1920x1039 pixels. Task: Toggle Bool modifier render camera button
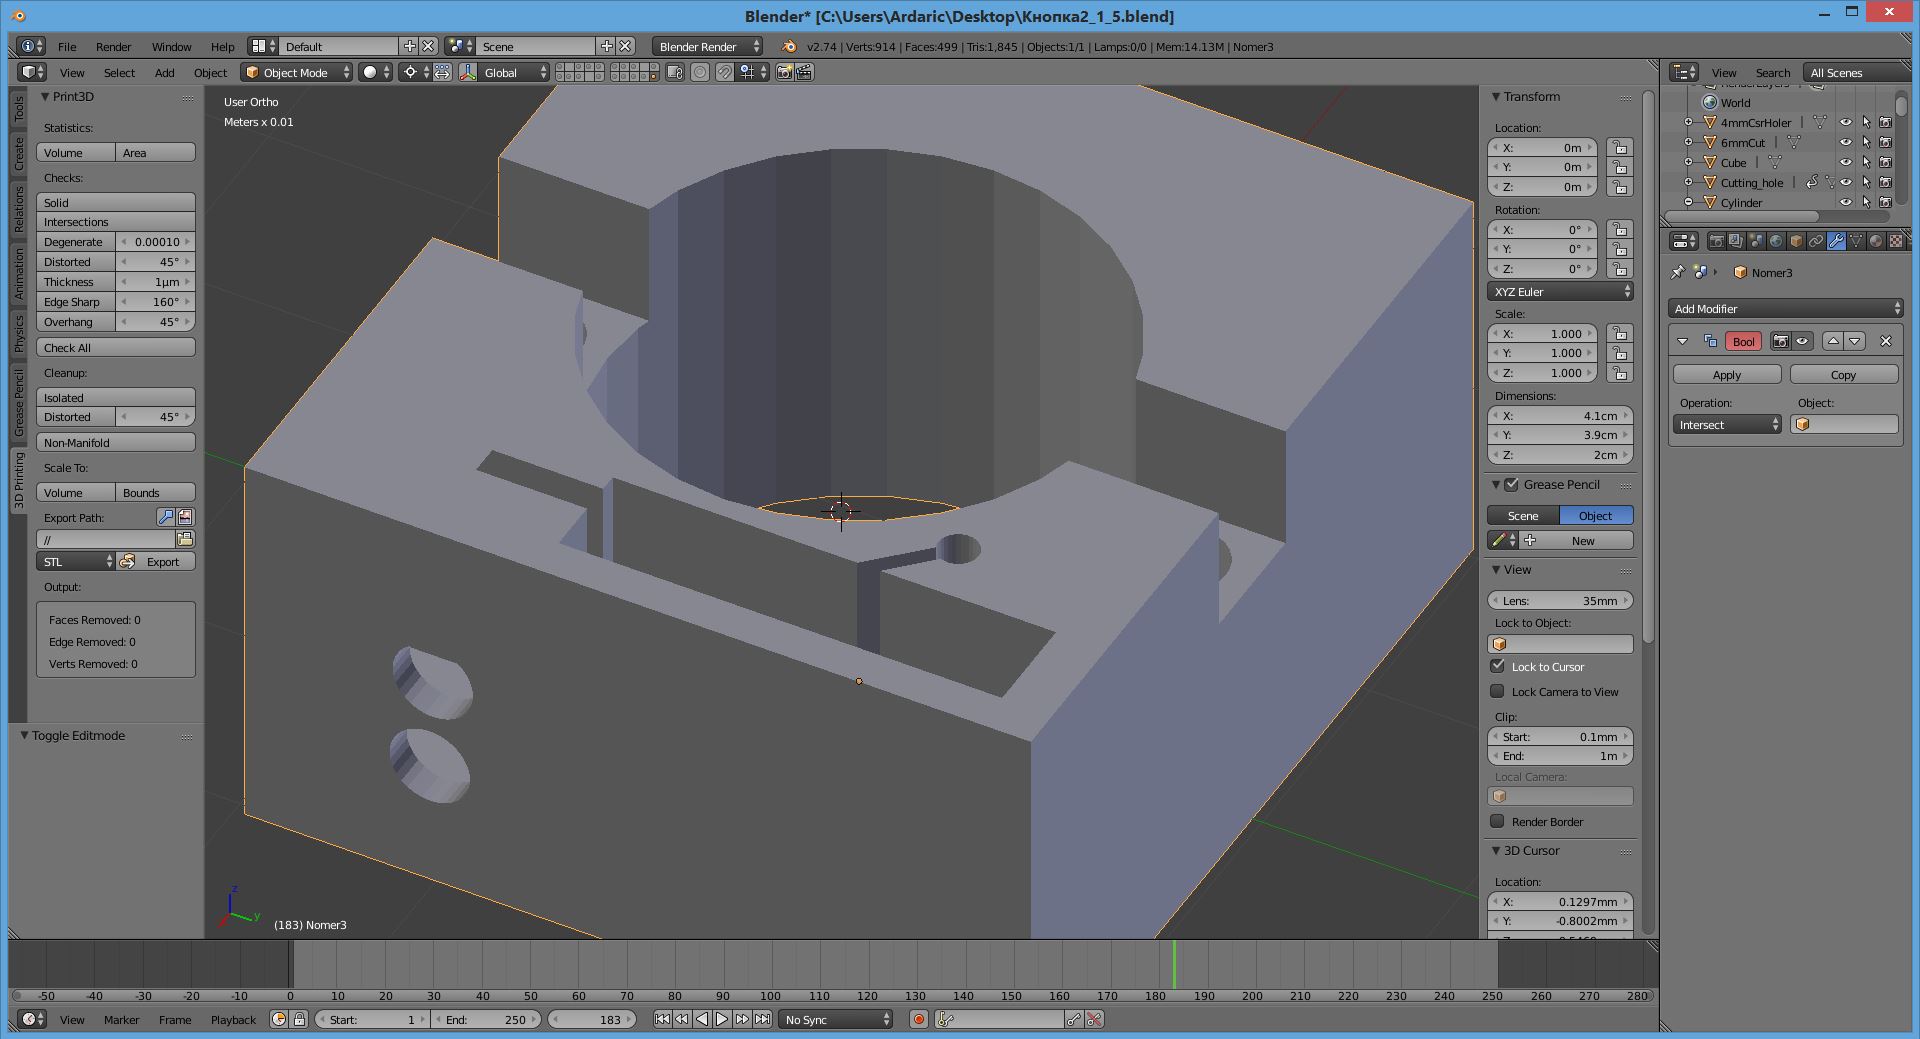[1780, 341]
